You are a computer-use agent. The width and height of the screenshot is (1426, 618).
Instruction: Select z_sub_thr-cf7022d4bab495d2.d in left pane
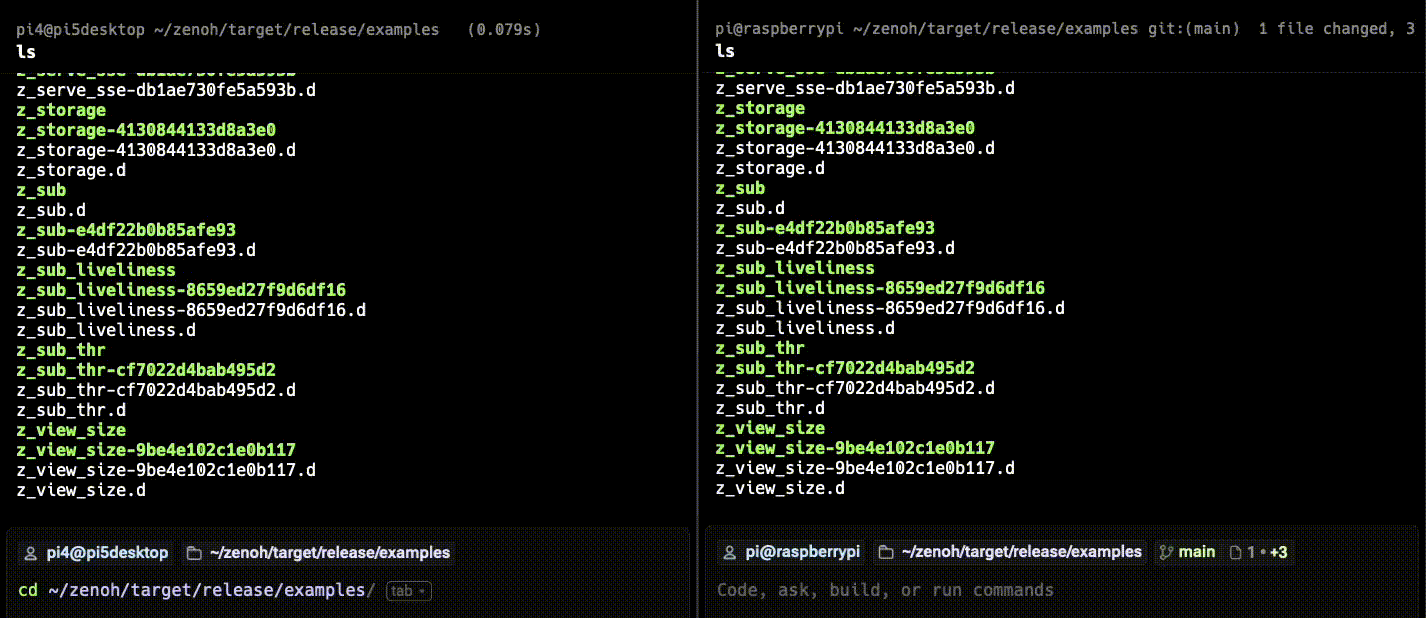pos(156,390)
